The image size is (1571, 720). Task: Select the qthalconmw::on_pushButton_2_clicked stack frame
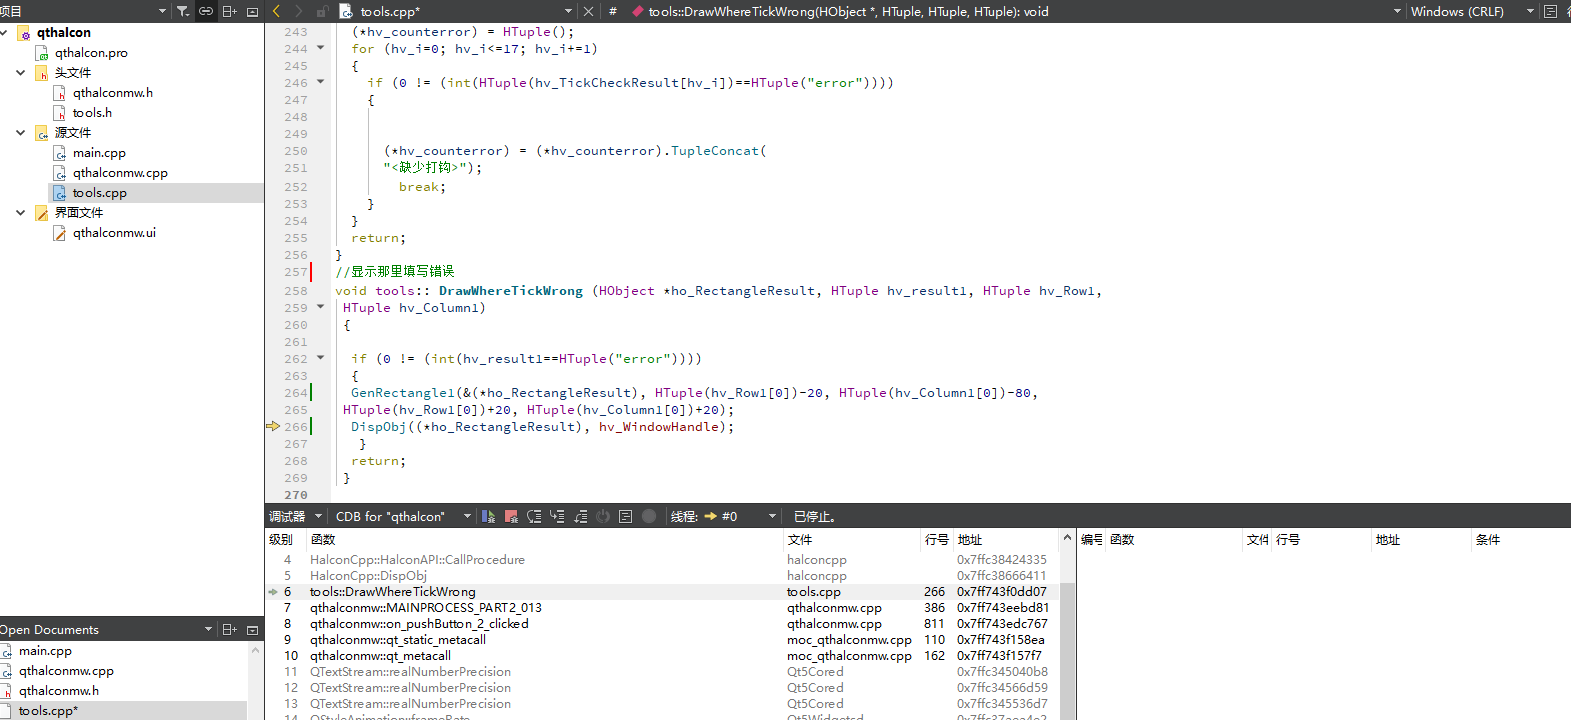pos(418,624)
